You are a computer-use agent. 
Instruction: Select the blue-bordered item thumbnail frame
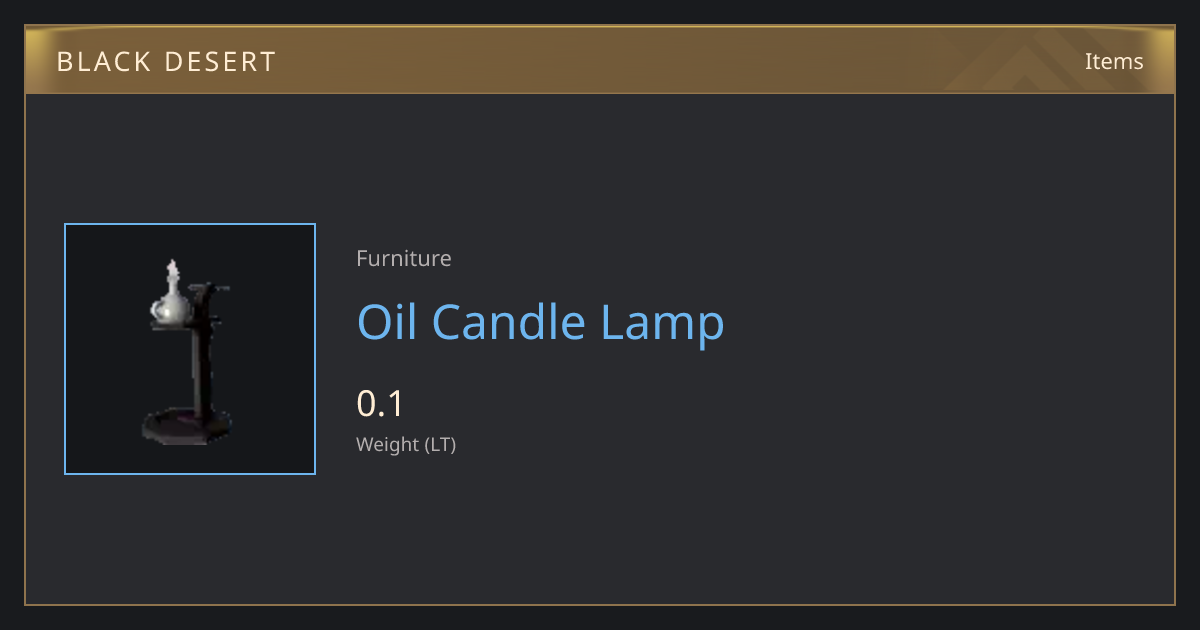(190, 349)
